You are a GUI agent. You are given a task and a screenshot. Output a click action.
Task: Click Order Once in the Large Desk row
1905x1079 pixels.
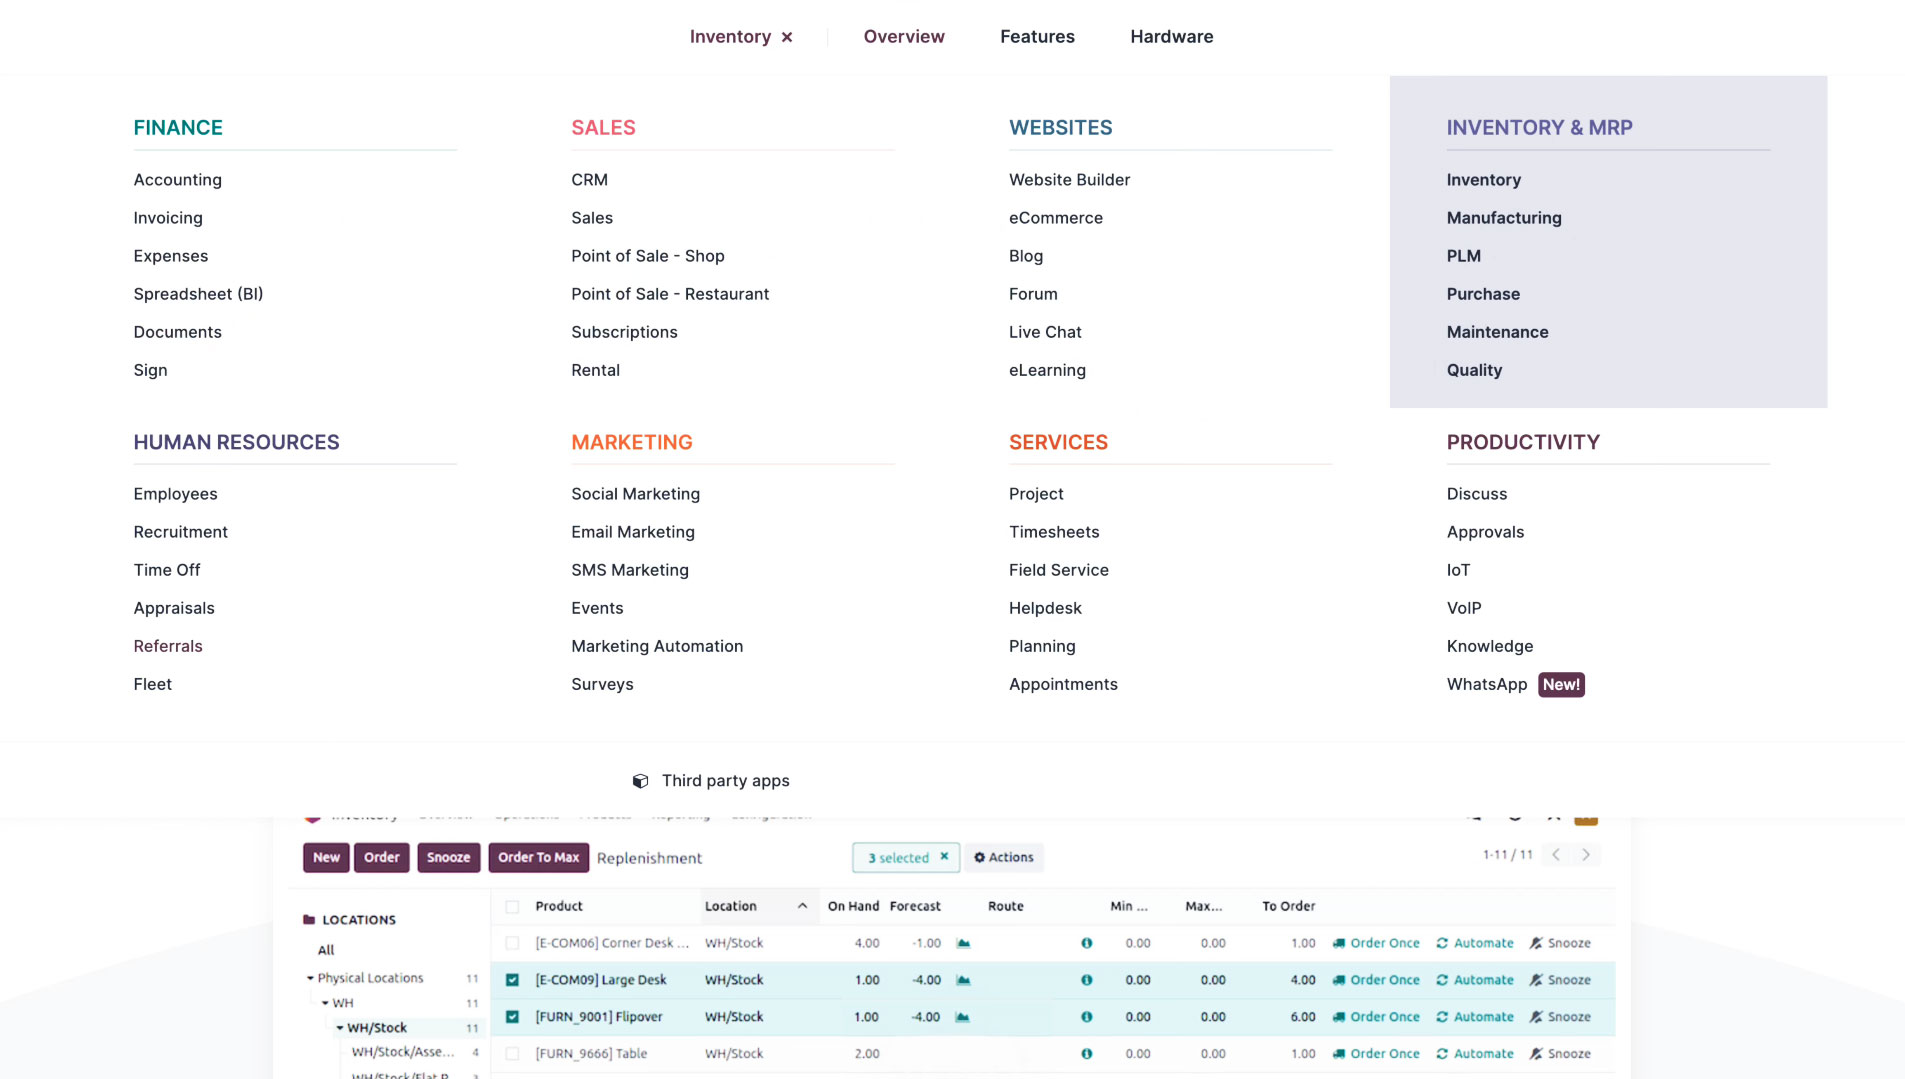(1376, 980)
